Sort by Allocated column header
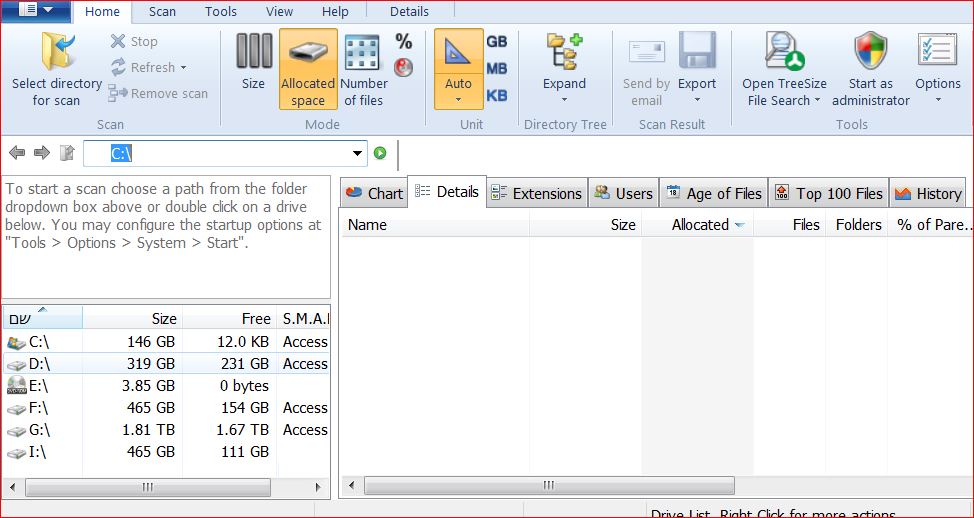This screenshot has width=974, height=518. tap(698, 225)
